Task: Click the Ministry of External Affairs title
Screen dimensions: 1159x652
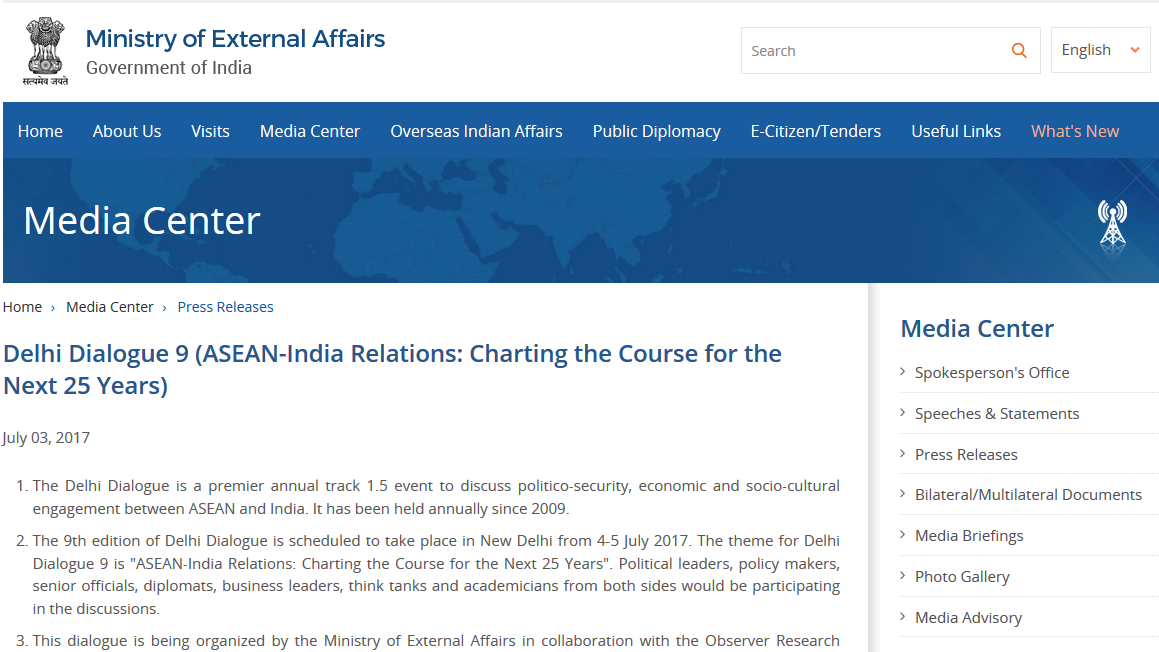Action: click(235, 38)
